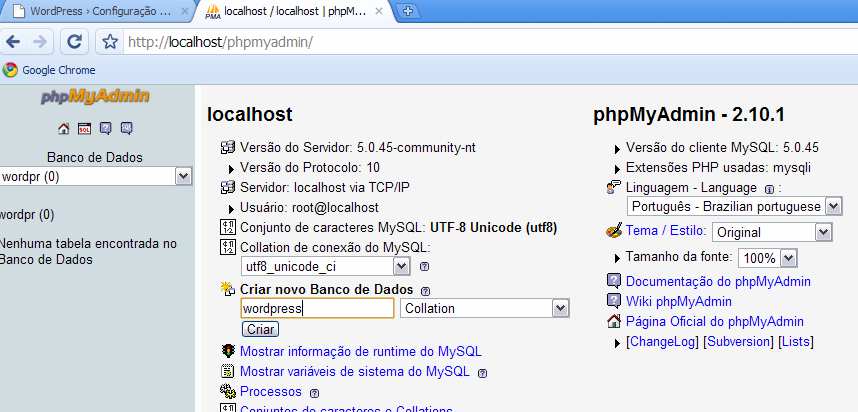858x412 pixels.
Task: Click the phpMyAdmin logo in sidebar
Action: (x=95, y=97)
